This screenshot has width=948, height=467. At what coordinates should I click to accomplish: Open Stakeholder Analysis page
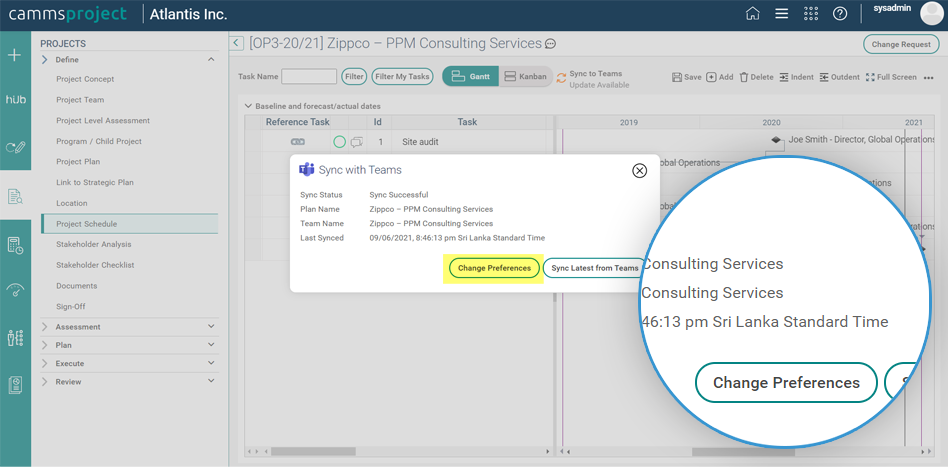pos(94,244)
